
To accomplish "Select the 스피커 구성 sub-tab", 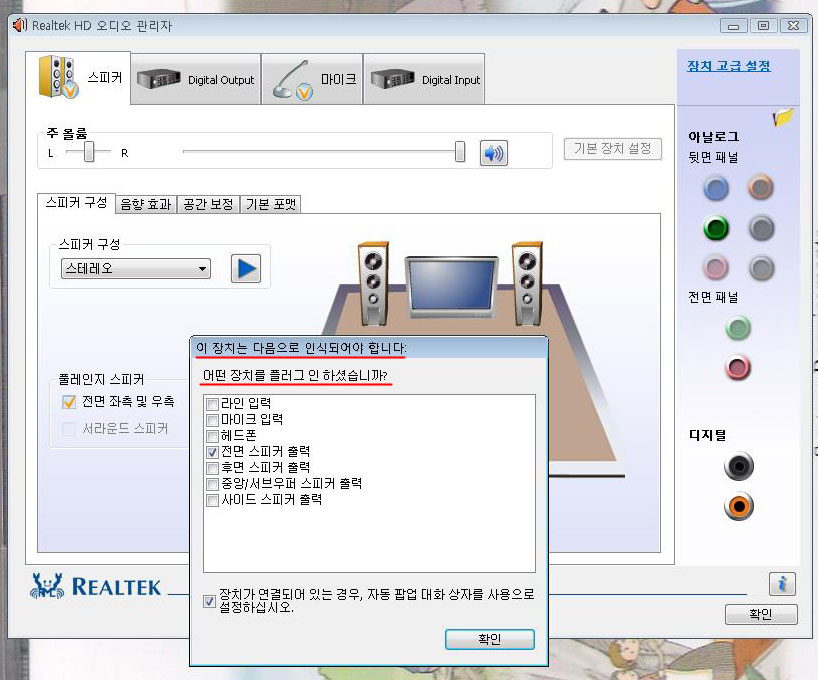I will pyautogui.click(x=76, y=202).
